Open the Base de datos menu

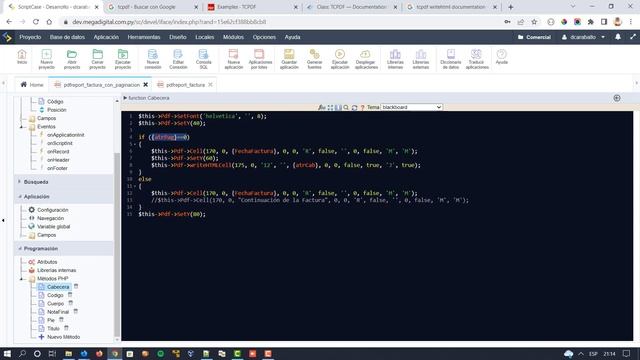pos(67,37)
